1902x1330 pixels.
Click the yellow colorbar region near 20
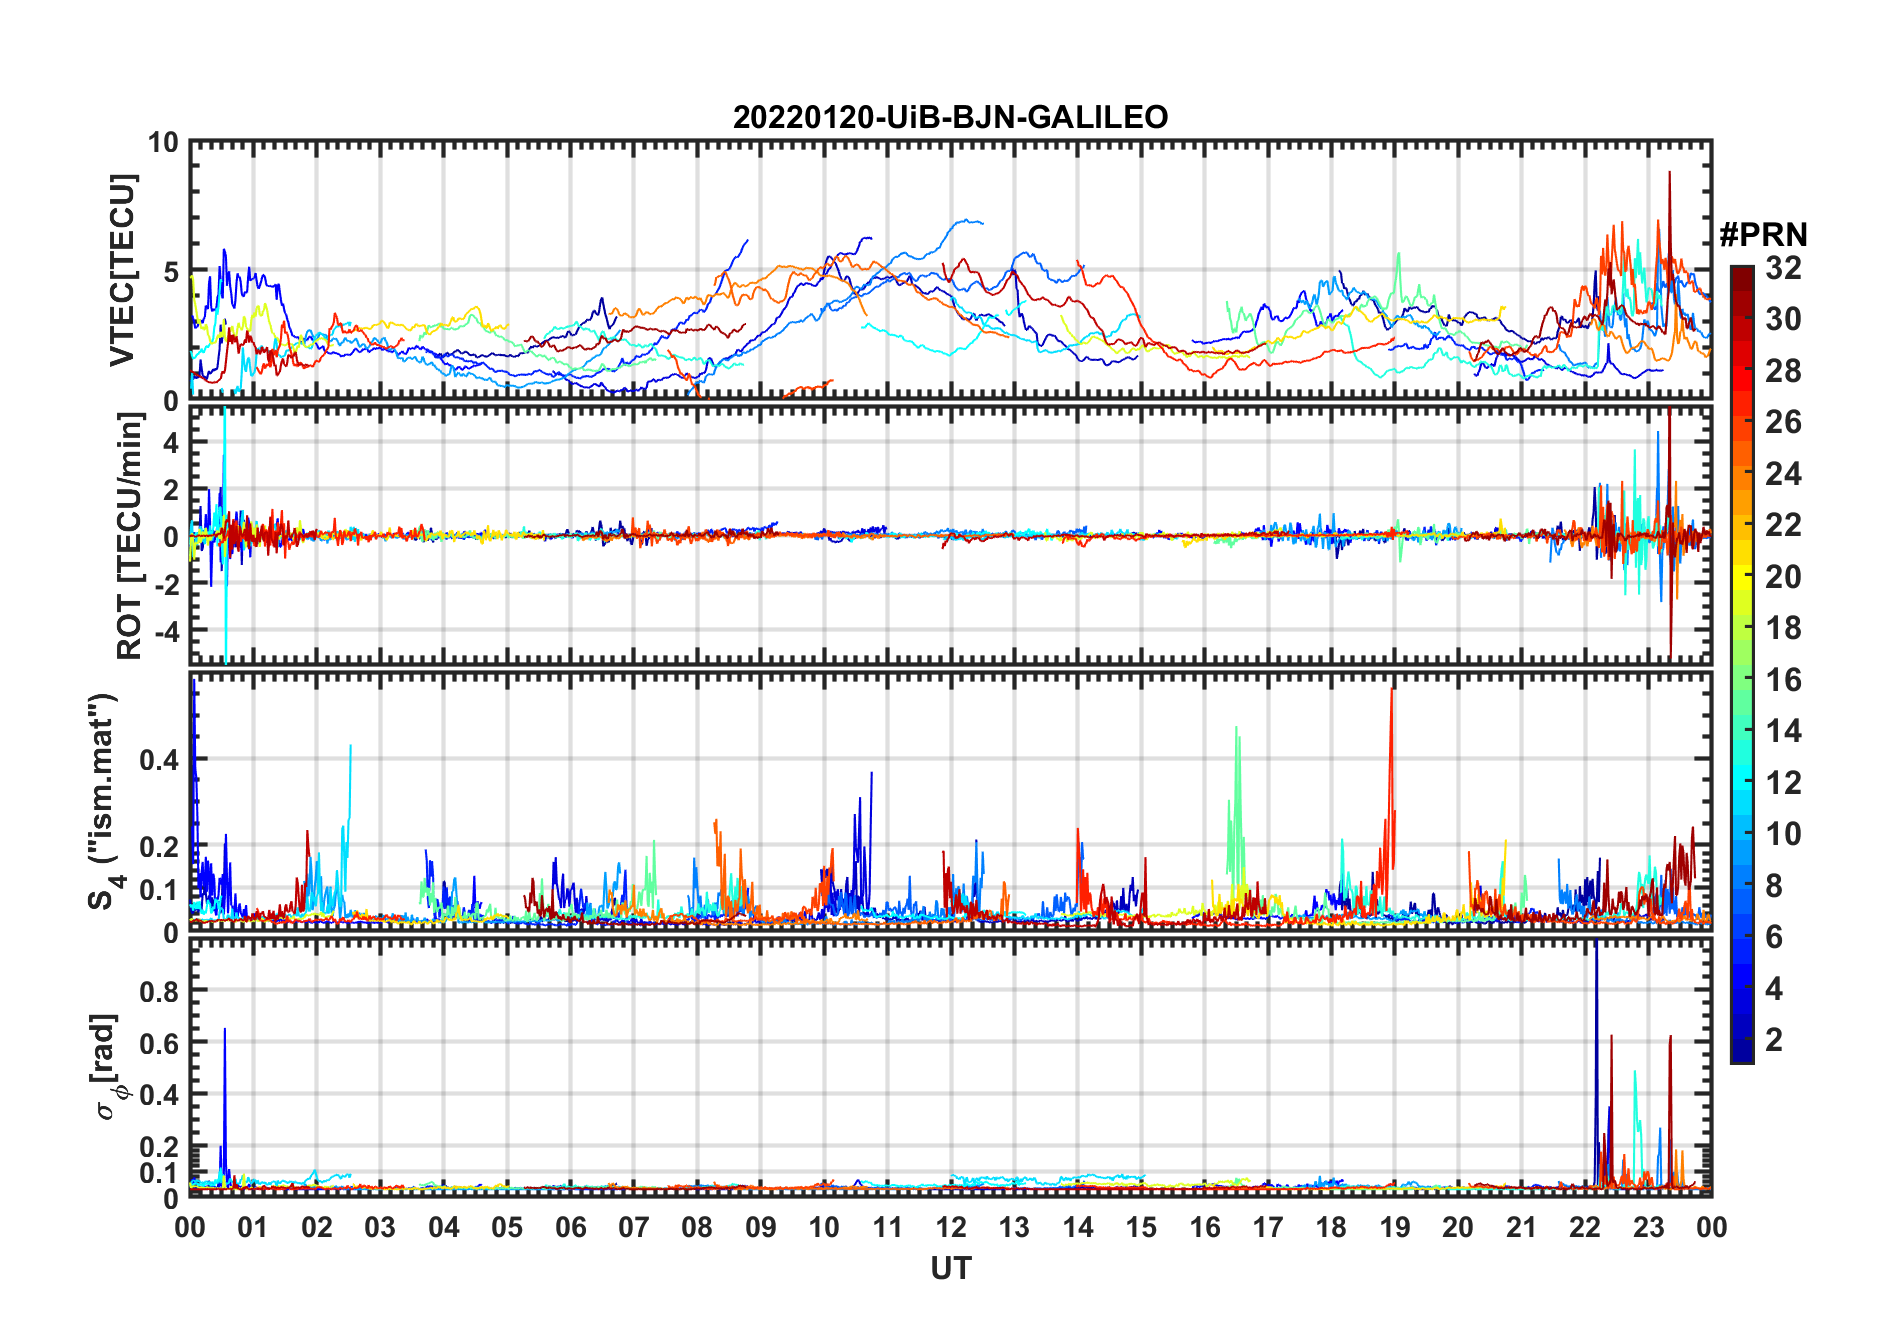[x=1742, y=577]
